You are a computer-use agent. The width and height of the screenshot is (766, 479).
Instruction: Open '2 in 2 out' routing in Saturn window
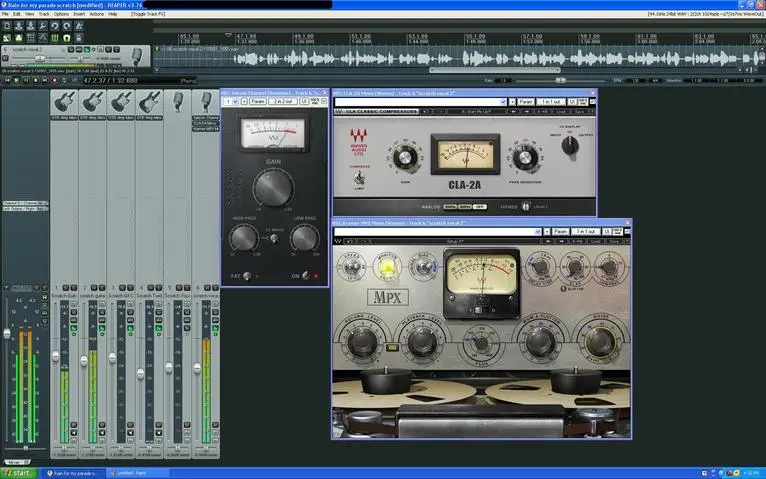pos(283,102)
